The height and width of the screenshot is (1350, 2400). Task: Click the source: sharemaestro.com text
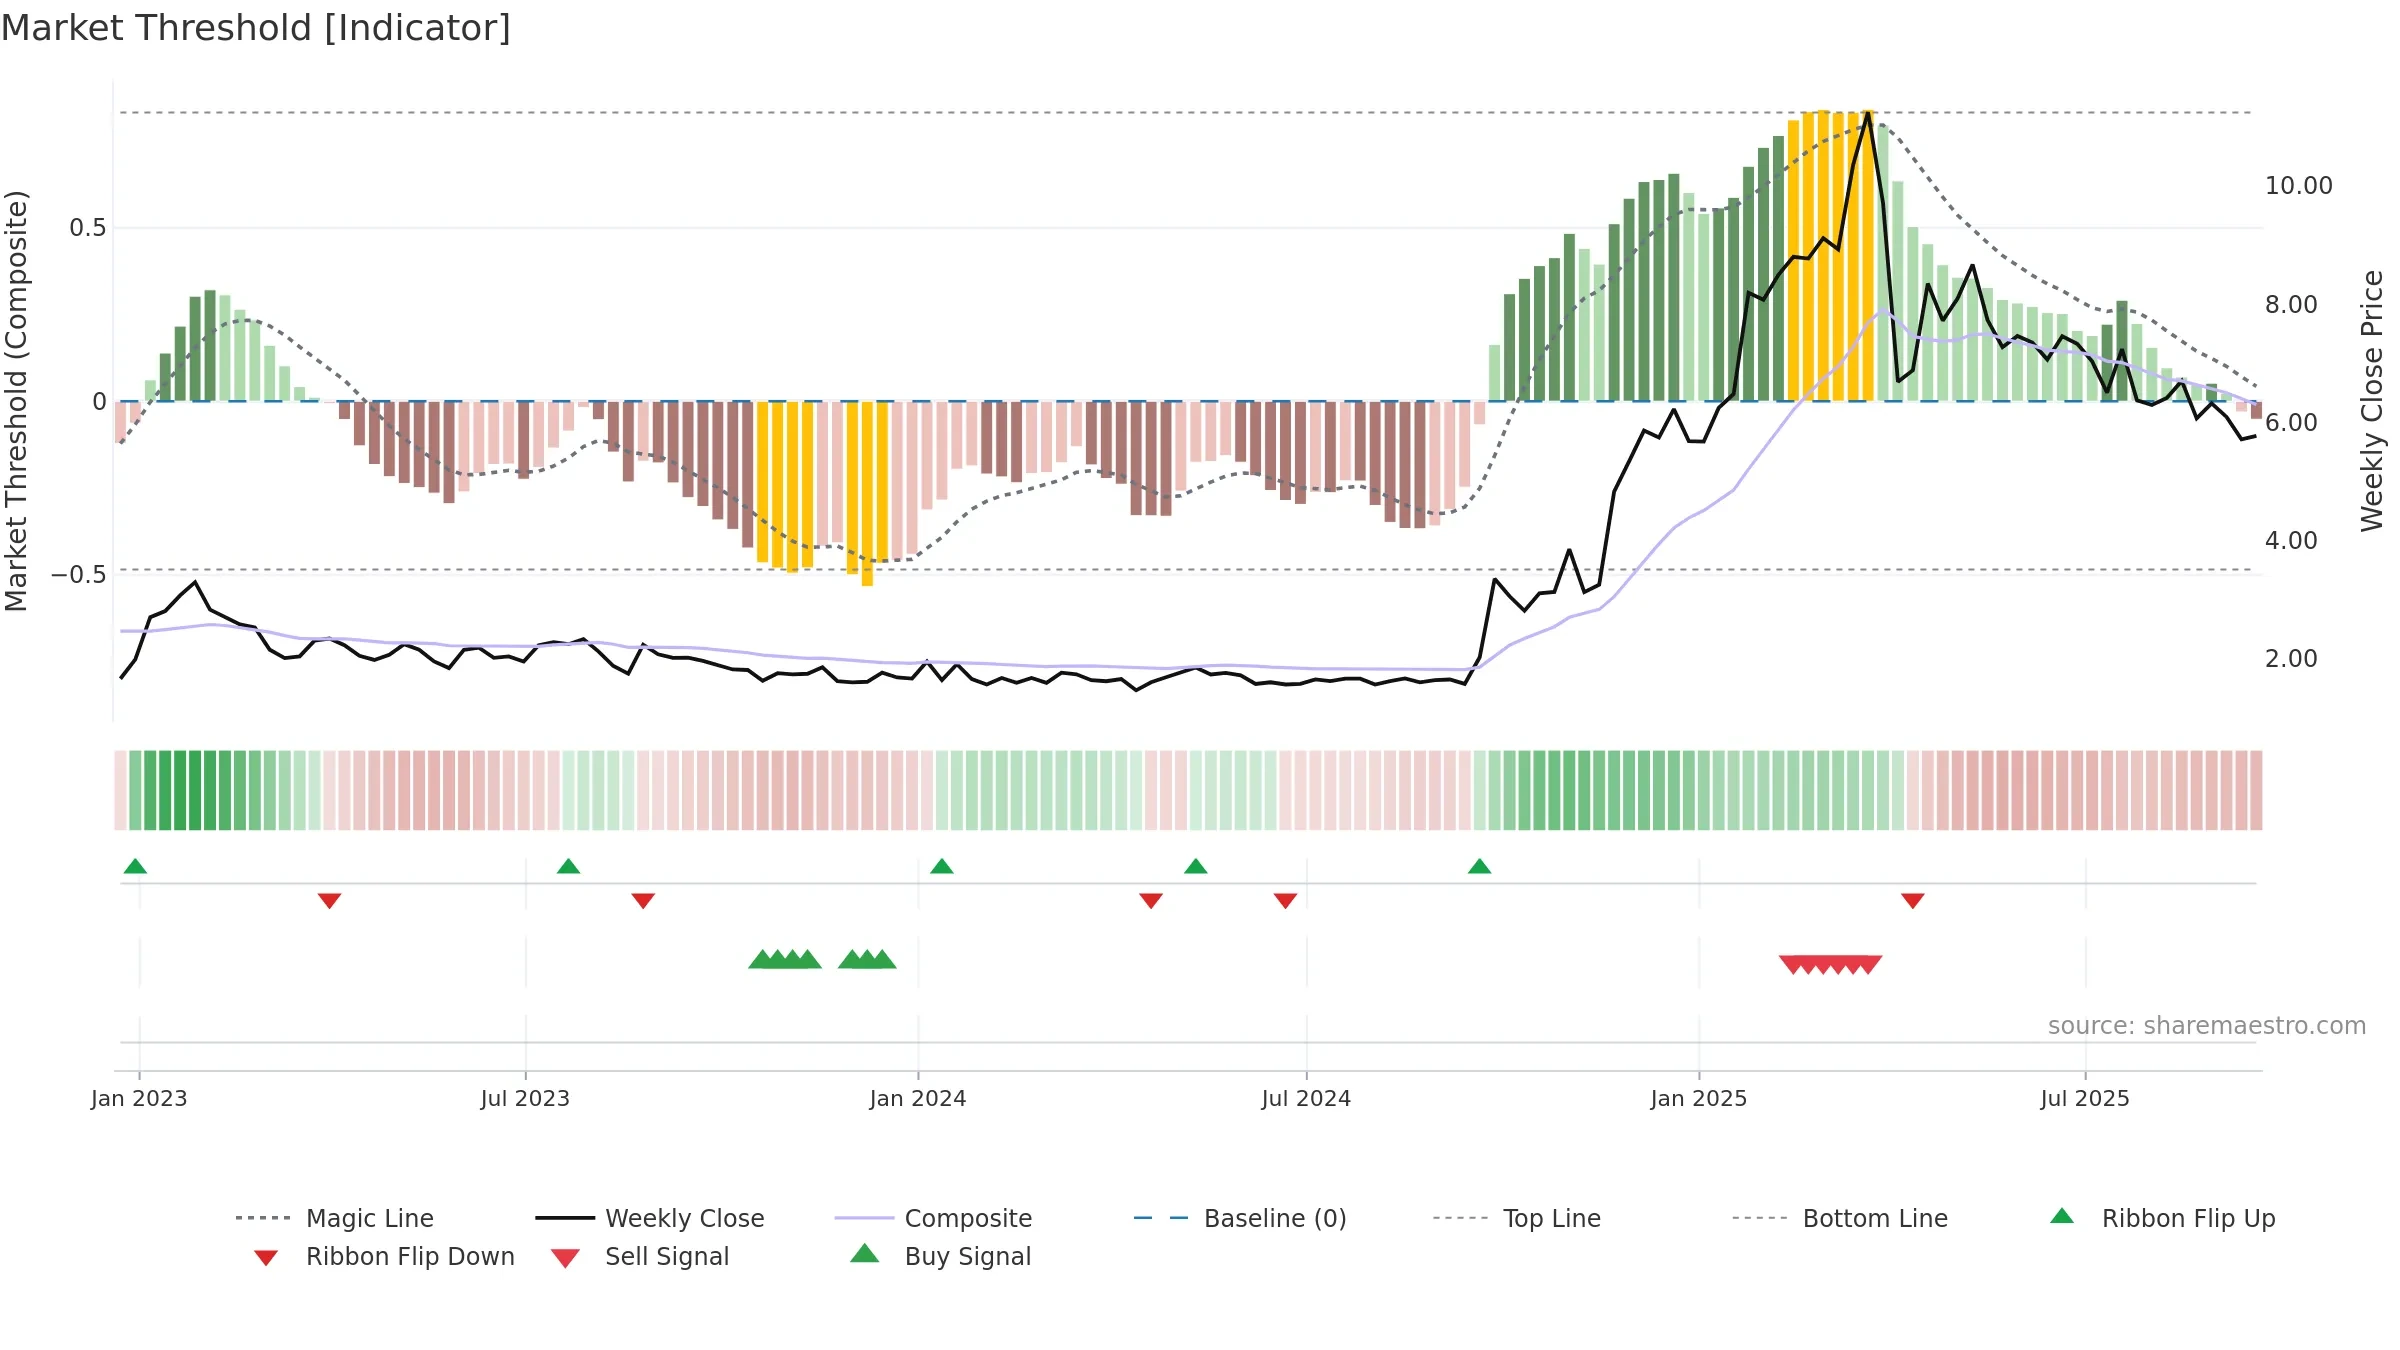click(2207, 1026)
